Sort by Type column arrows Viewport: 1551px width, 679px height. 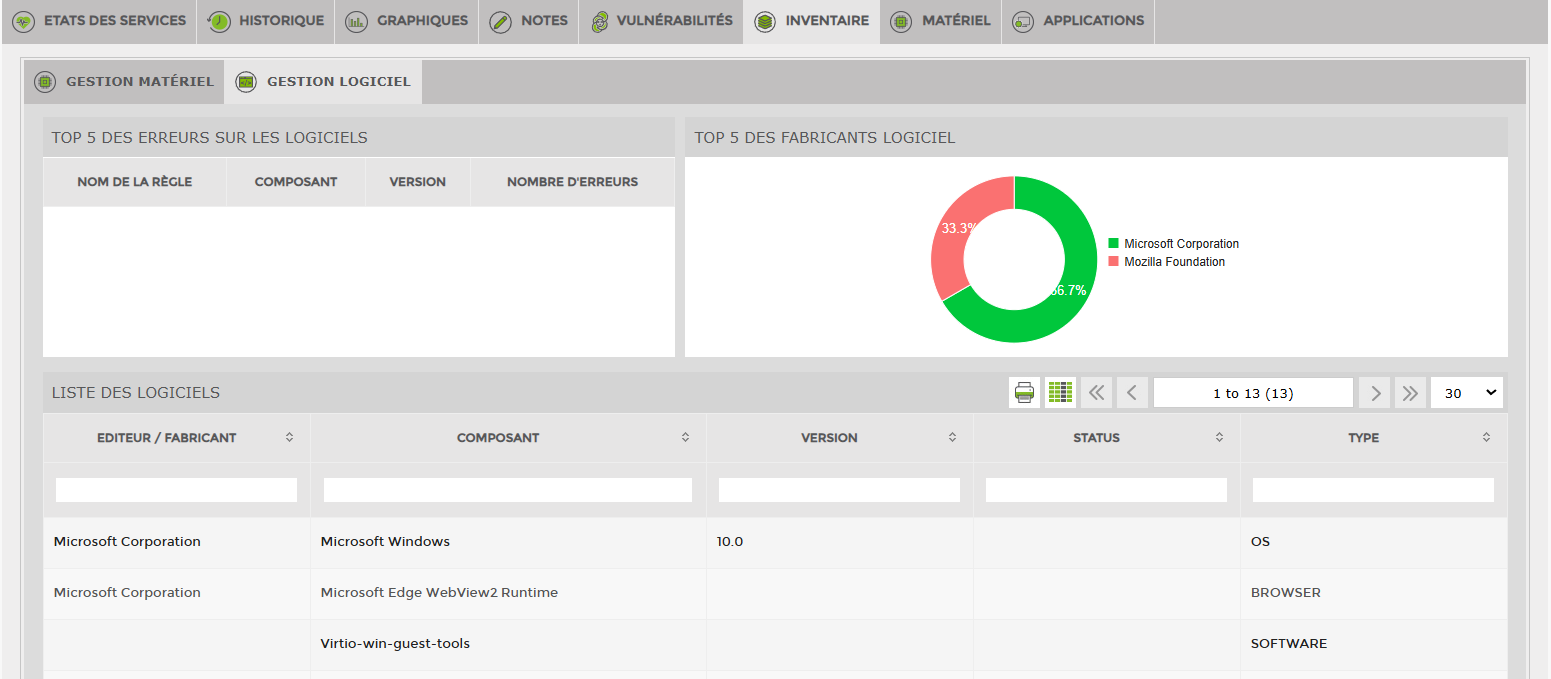pos(1486,438)
